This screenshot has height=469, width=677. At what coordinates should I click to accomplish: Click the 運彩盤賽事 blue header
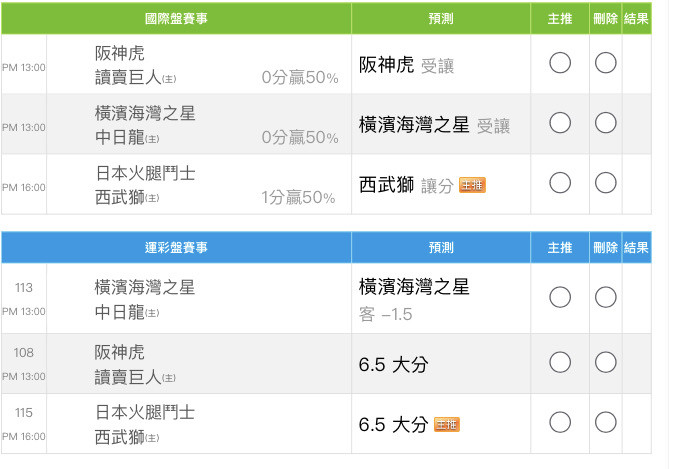[x=176, y=247]
